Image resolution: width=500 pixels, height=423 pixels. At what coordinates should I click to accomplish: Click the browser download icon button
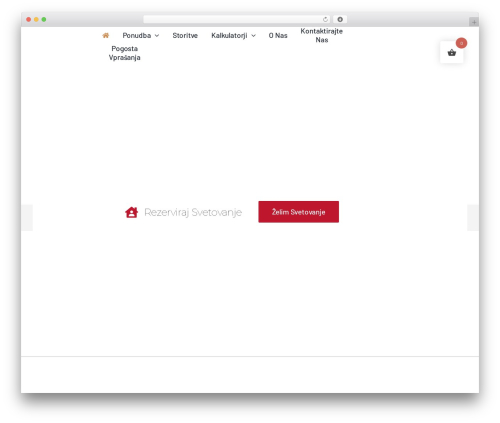point(340,19)
